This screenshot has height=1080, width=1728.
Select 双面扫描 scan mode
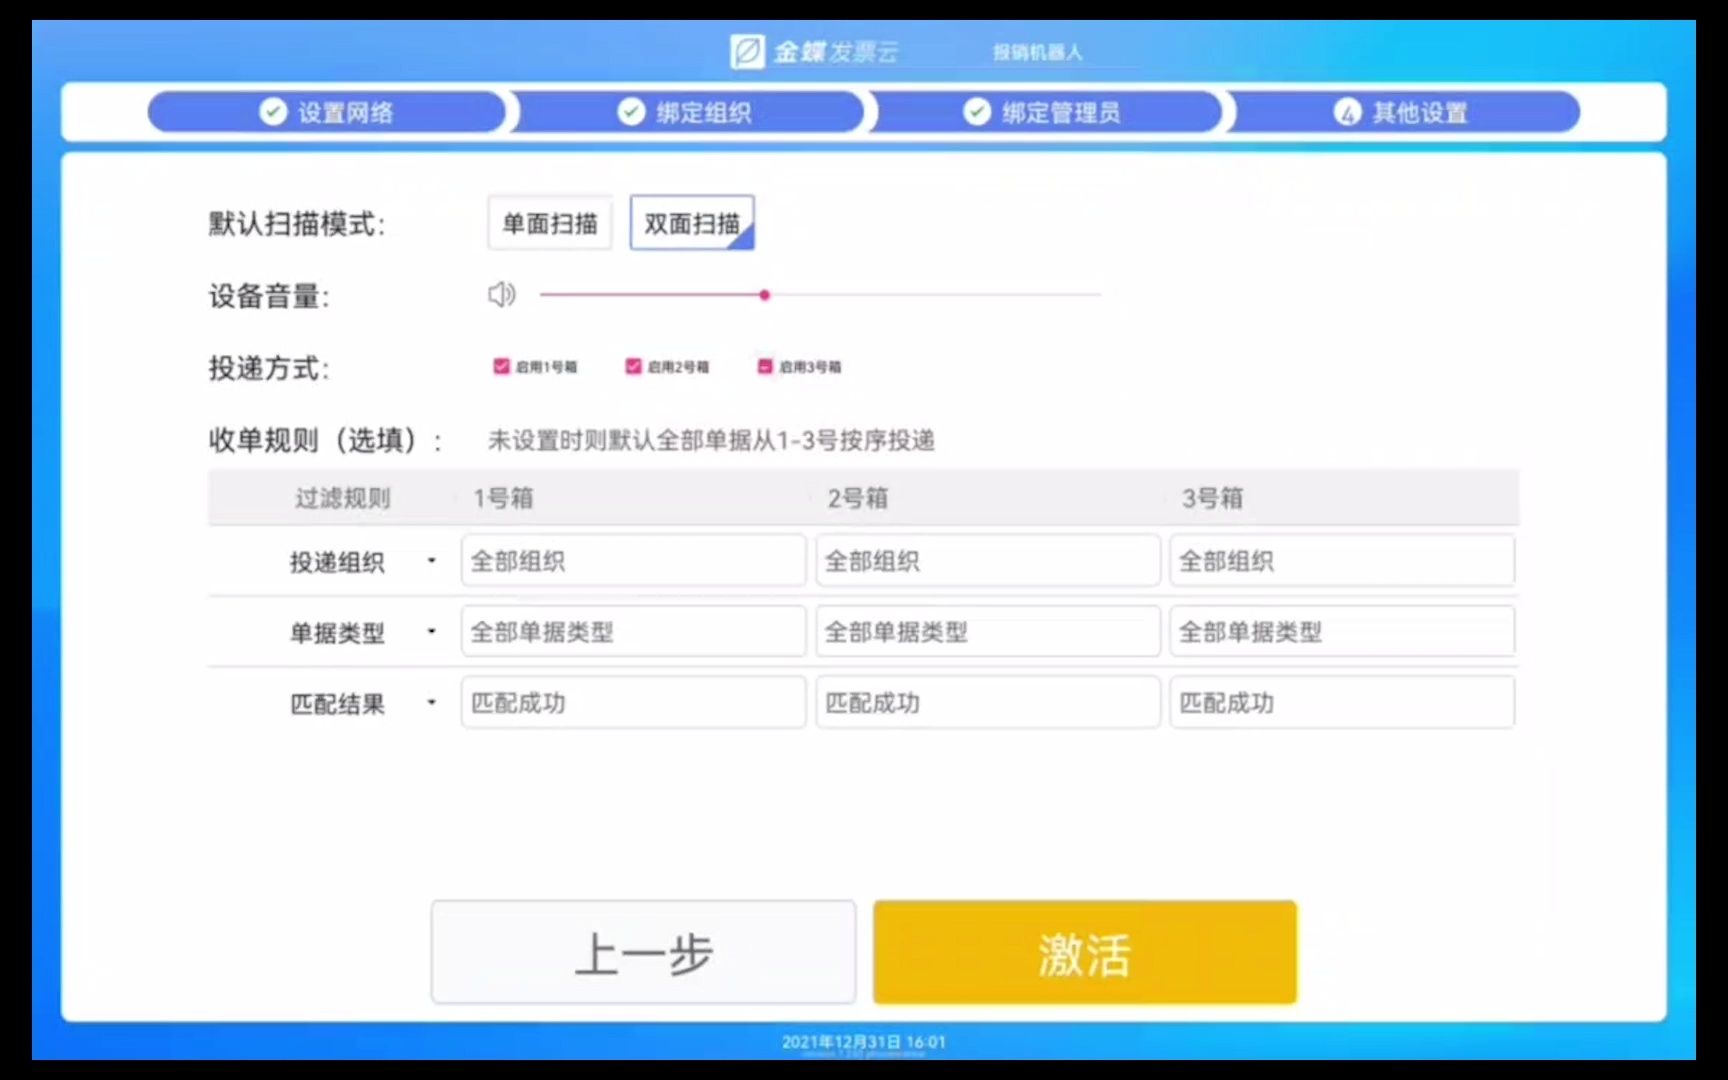pyautogui.click(x=692, y=223)
